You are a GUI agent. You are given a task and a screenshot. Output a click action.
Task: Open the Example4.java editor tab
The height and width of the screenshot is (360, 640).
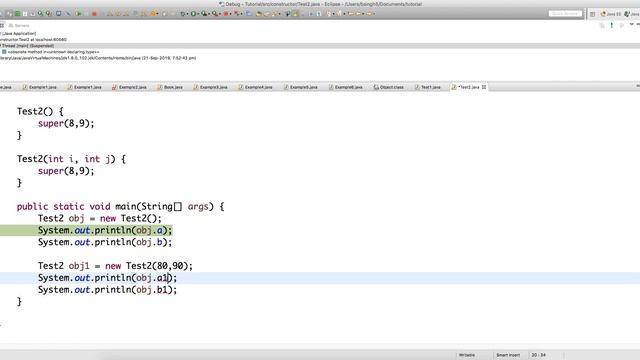pyautogui.click(x=256, y=87)
